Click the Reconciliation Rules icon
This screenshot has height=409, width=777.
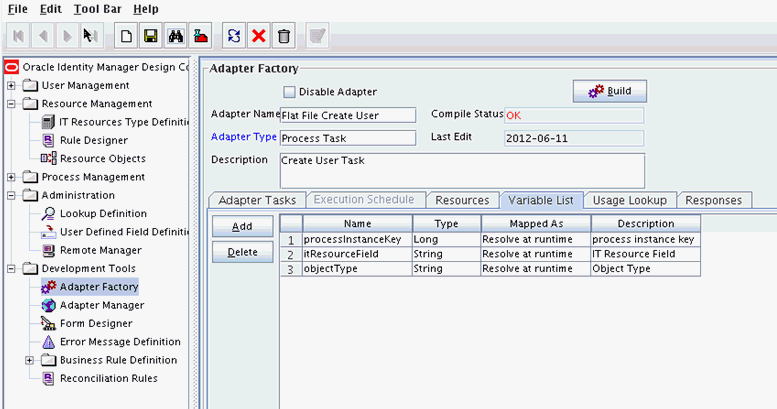click(x=48, y=378)
